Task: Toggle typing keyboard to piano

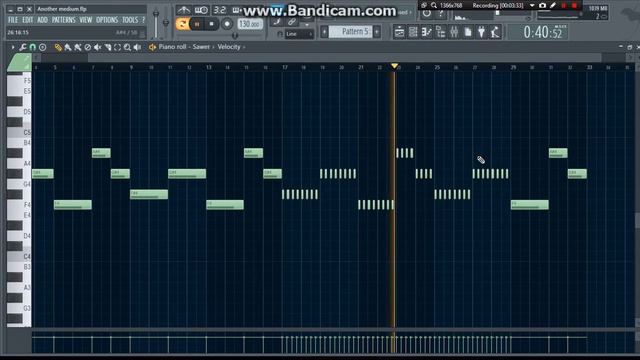Action: [237, 10]
